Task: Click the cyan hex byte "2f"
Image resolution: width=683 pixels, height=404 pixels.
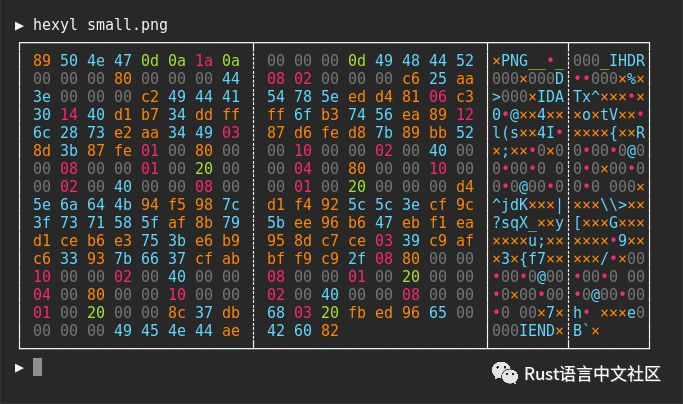Action: point(357,258)
